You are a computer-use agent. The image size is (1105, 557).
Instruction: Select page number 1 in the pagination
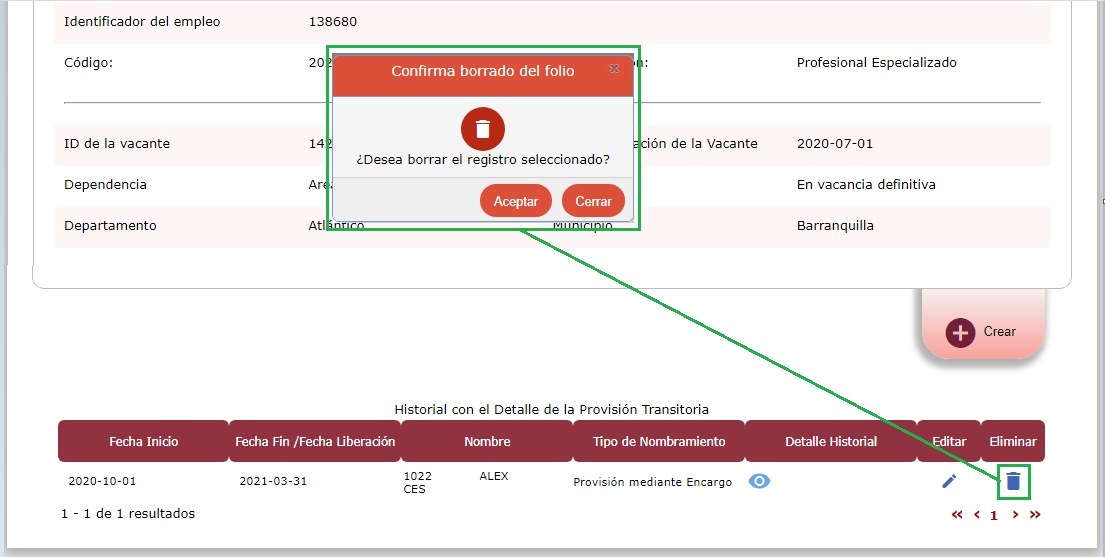pyautogui.click(x=994, y=516)
